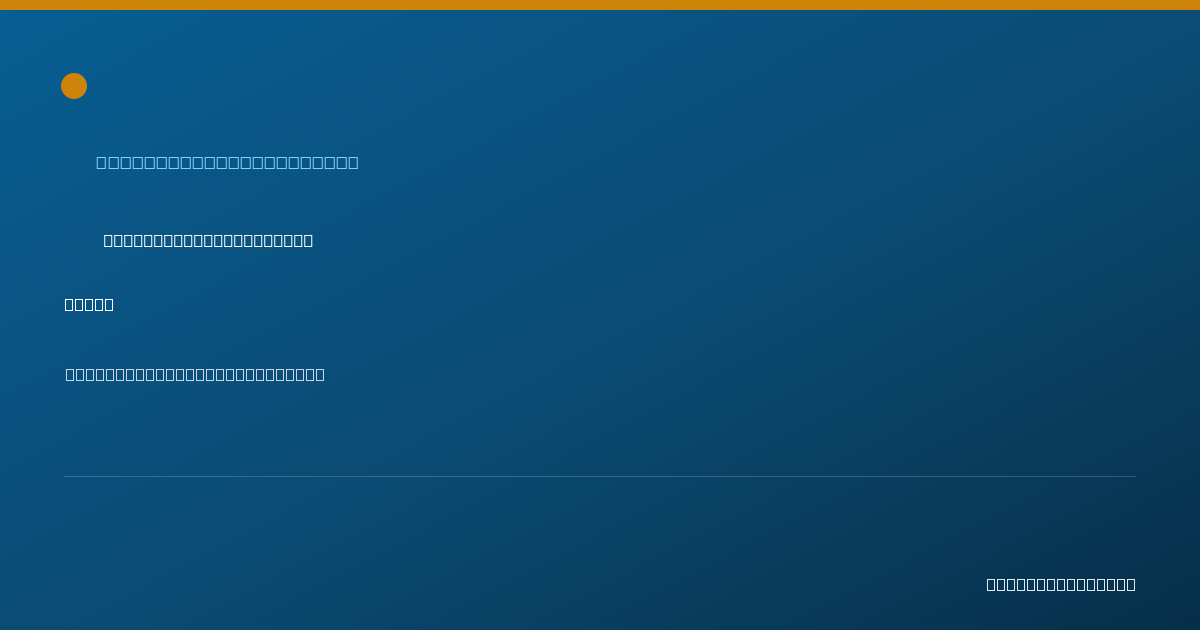Click the short six-character white label
This screenshot has height=630, width=1200.
[x=89, y=304]
